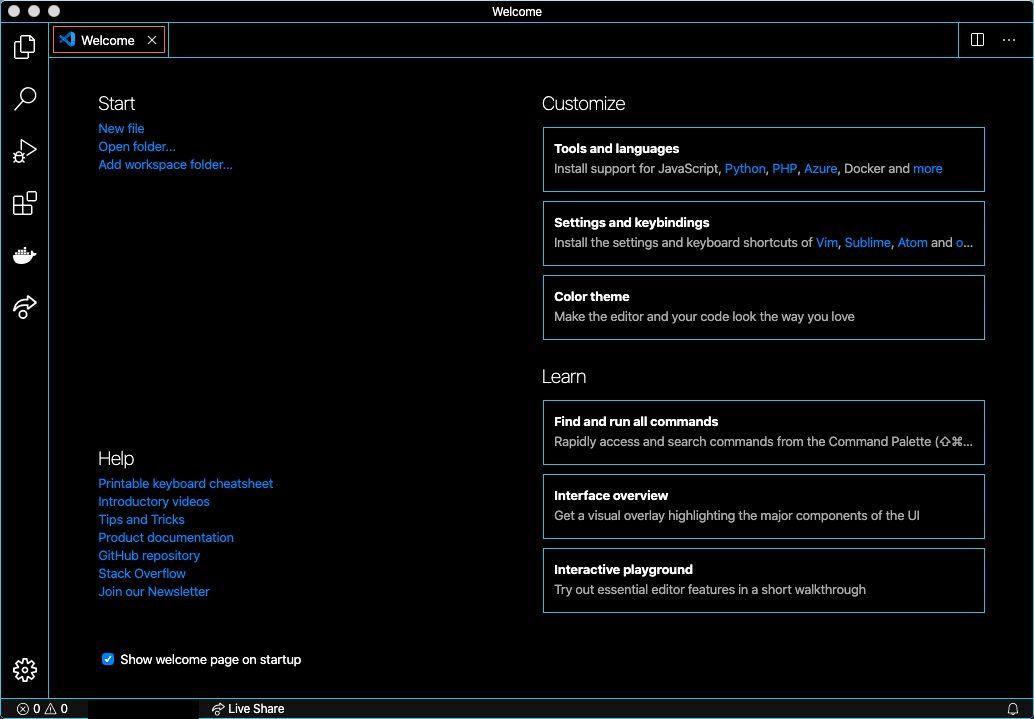Open the Live Share view in activity bar
The width and height of the screenshot is (1034, 719).
(x=24, y=307)
